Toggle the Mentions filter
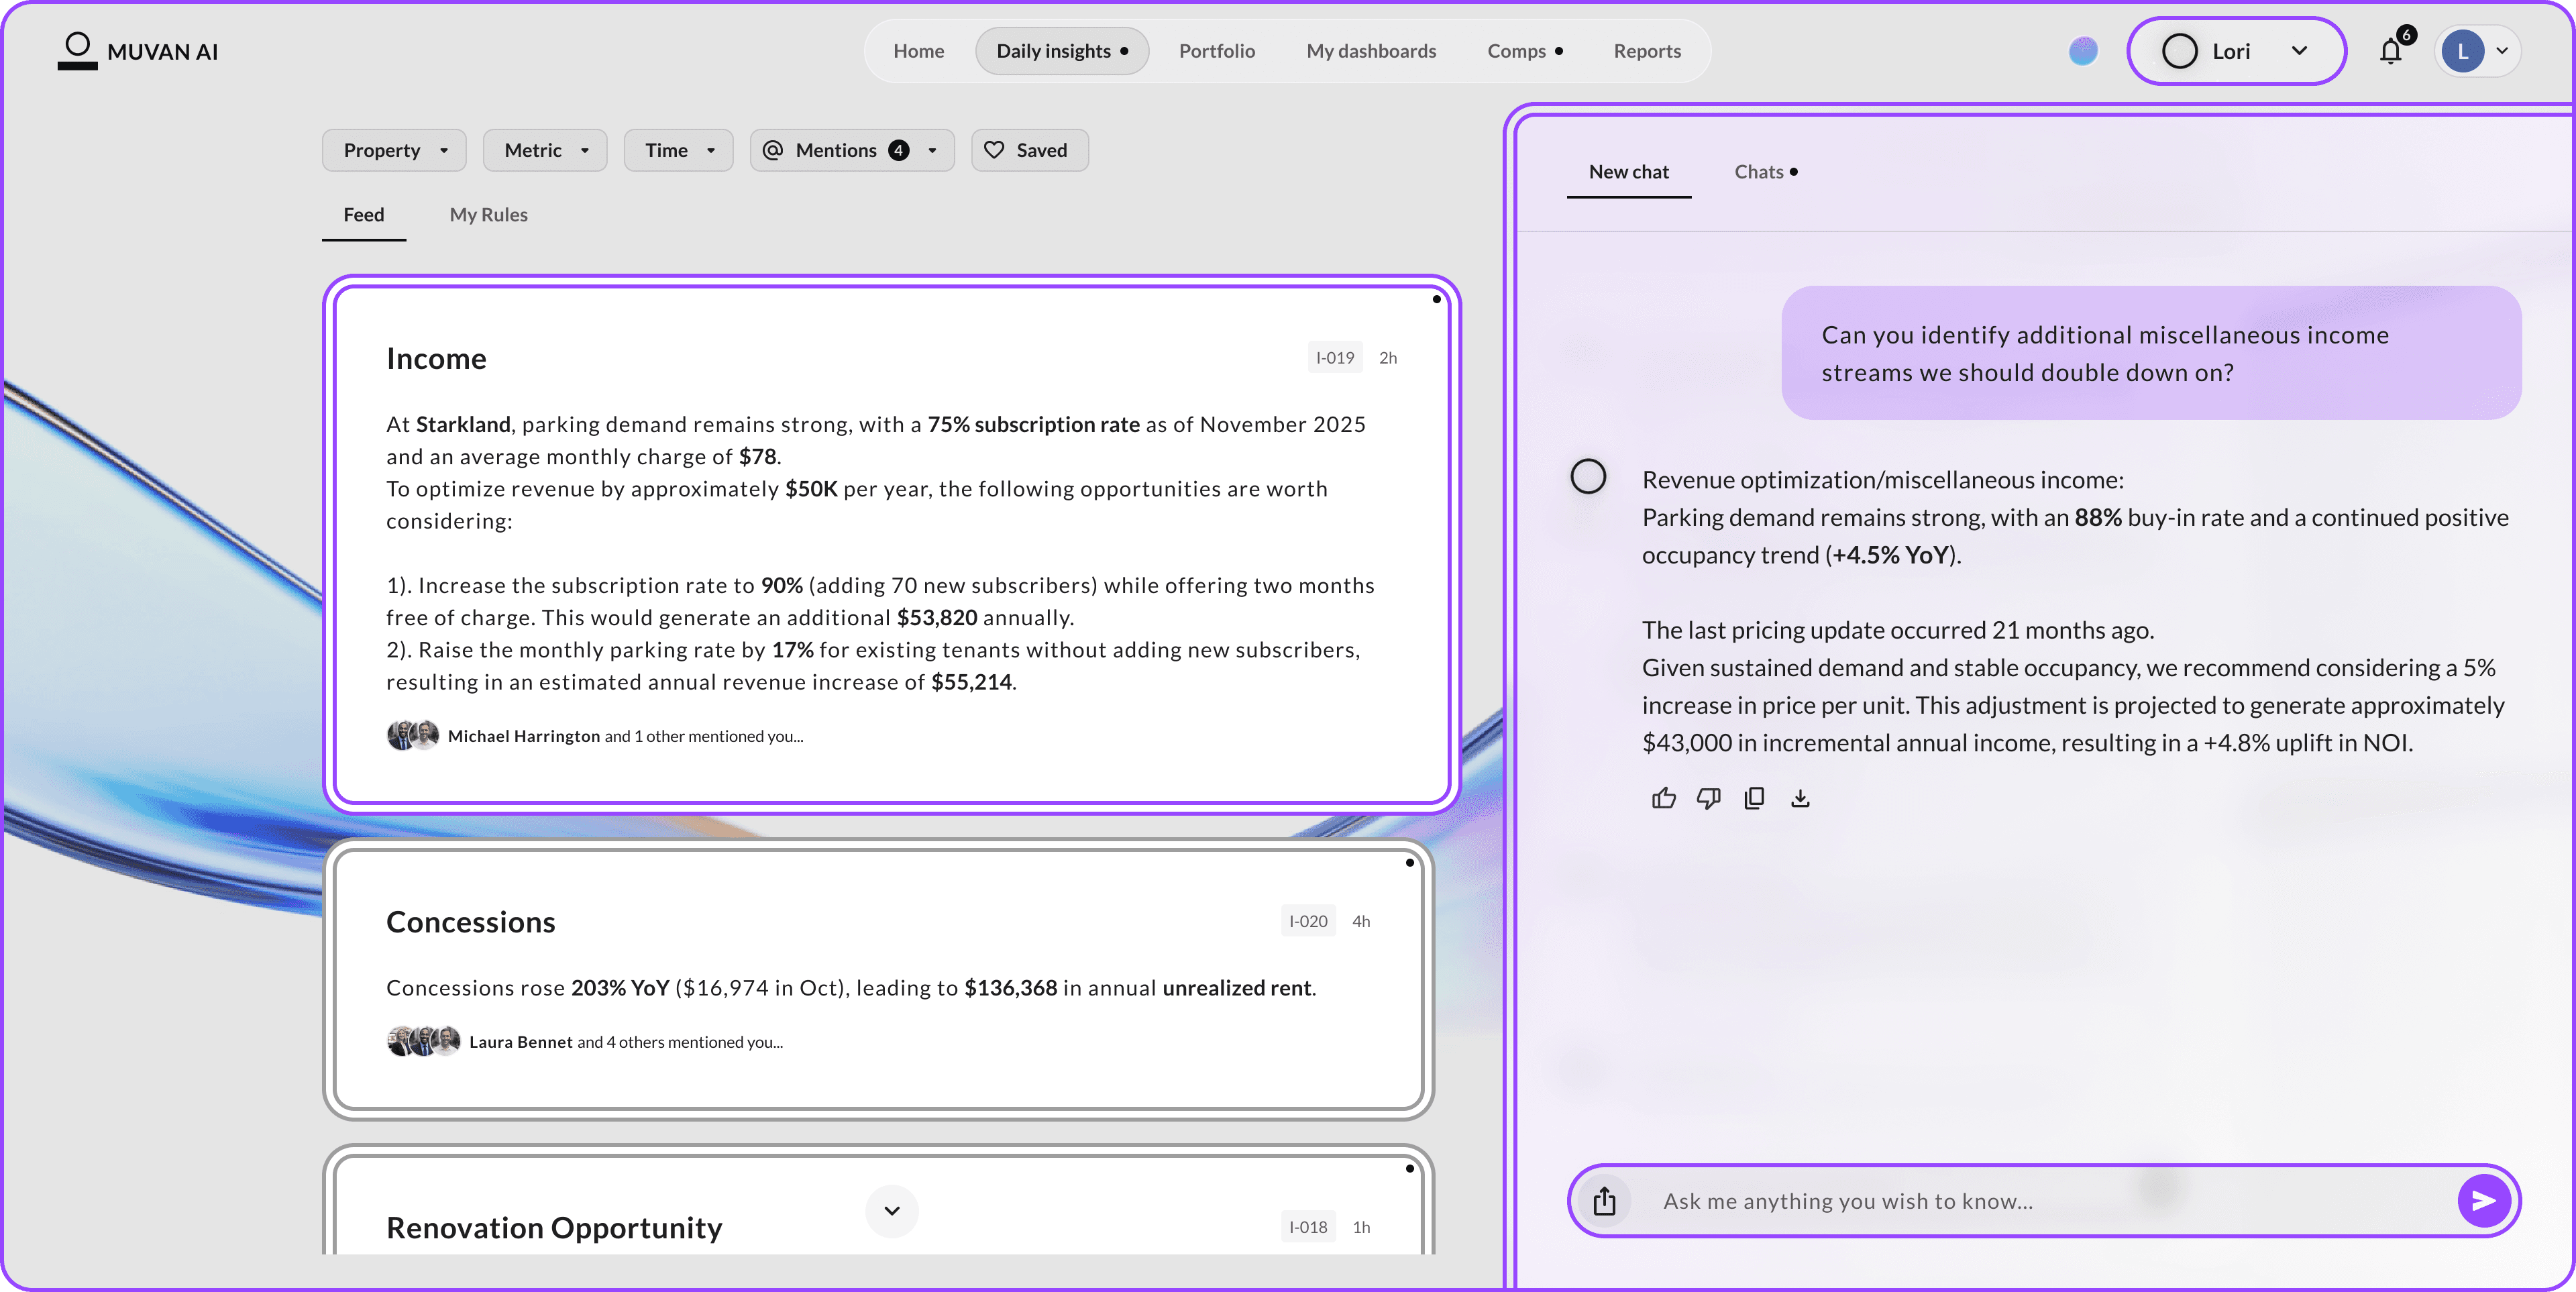Screen dimensions: 2576x1292 [x=851, y=150]
